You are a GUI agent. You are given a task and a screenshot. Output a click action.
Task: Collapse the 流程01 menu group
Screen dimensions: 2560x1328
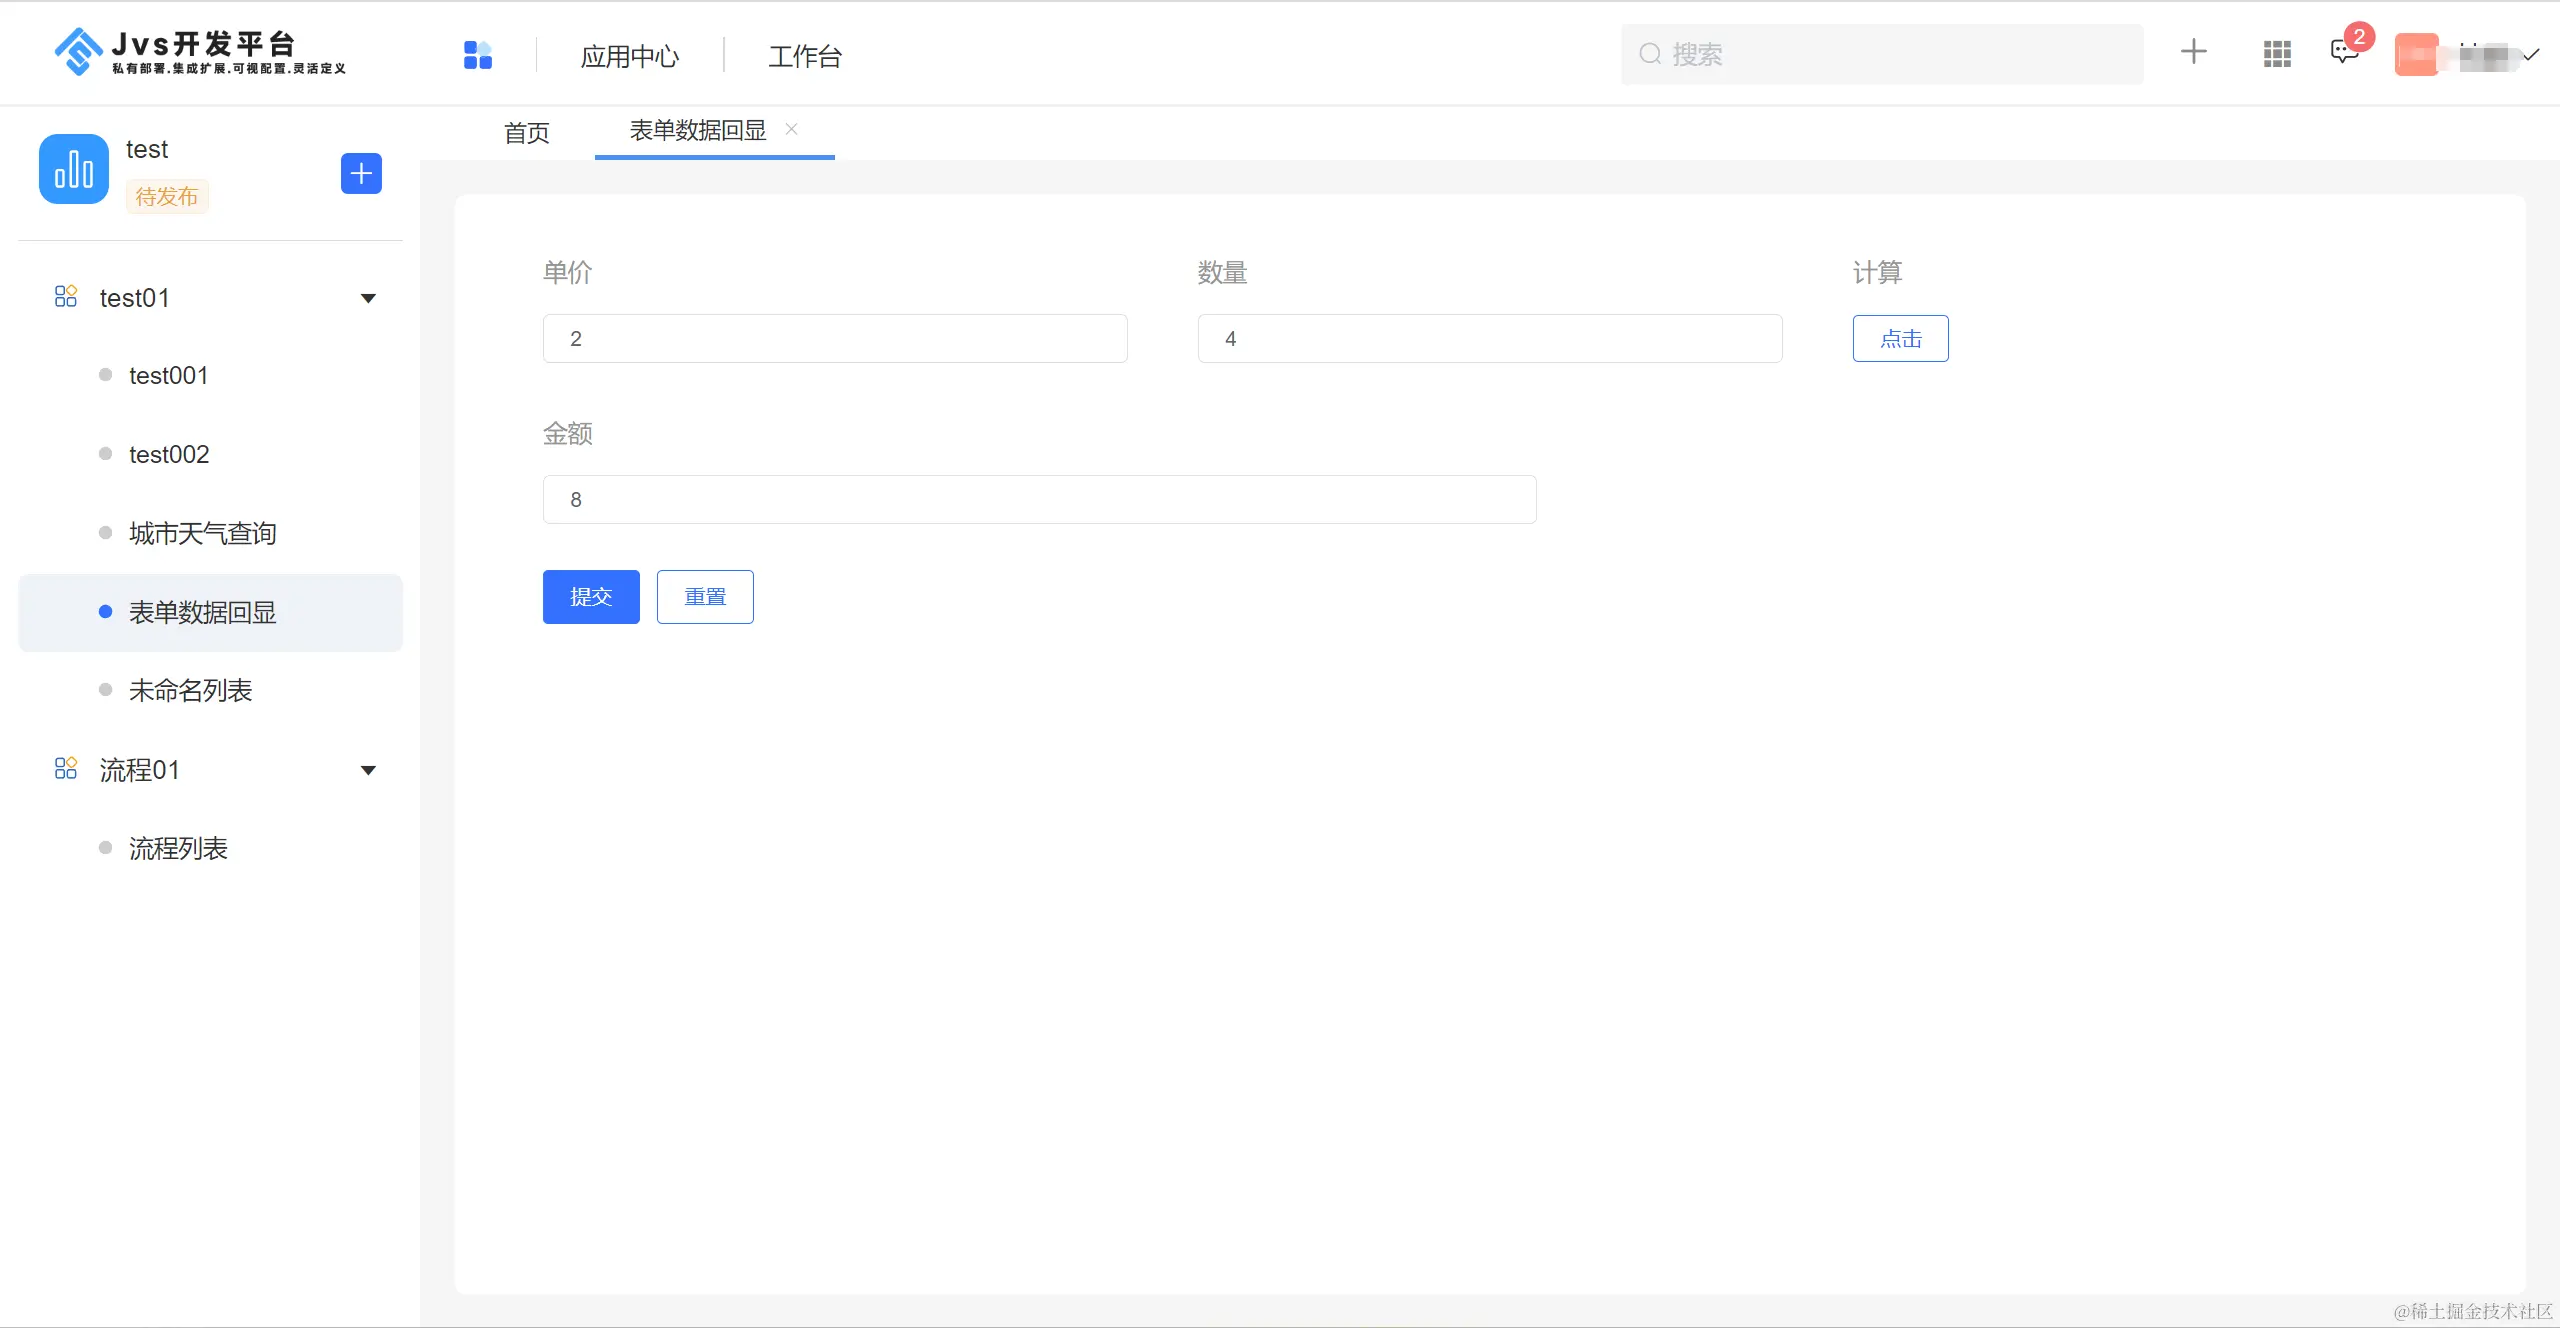point(368,770)
